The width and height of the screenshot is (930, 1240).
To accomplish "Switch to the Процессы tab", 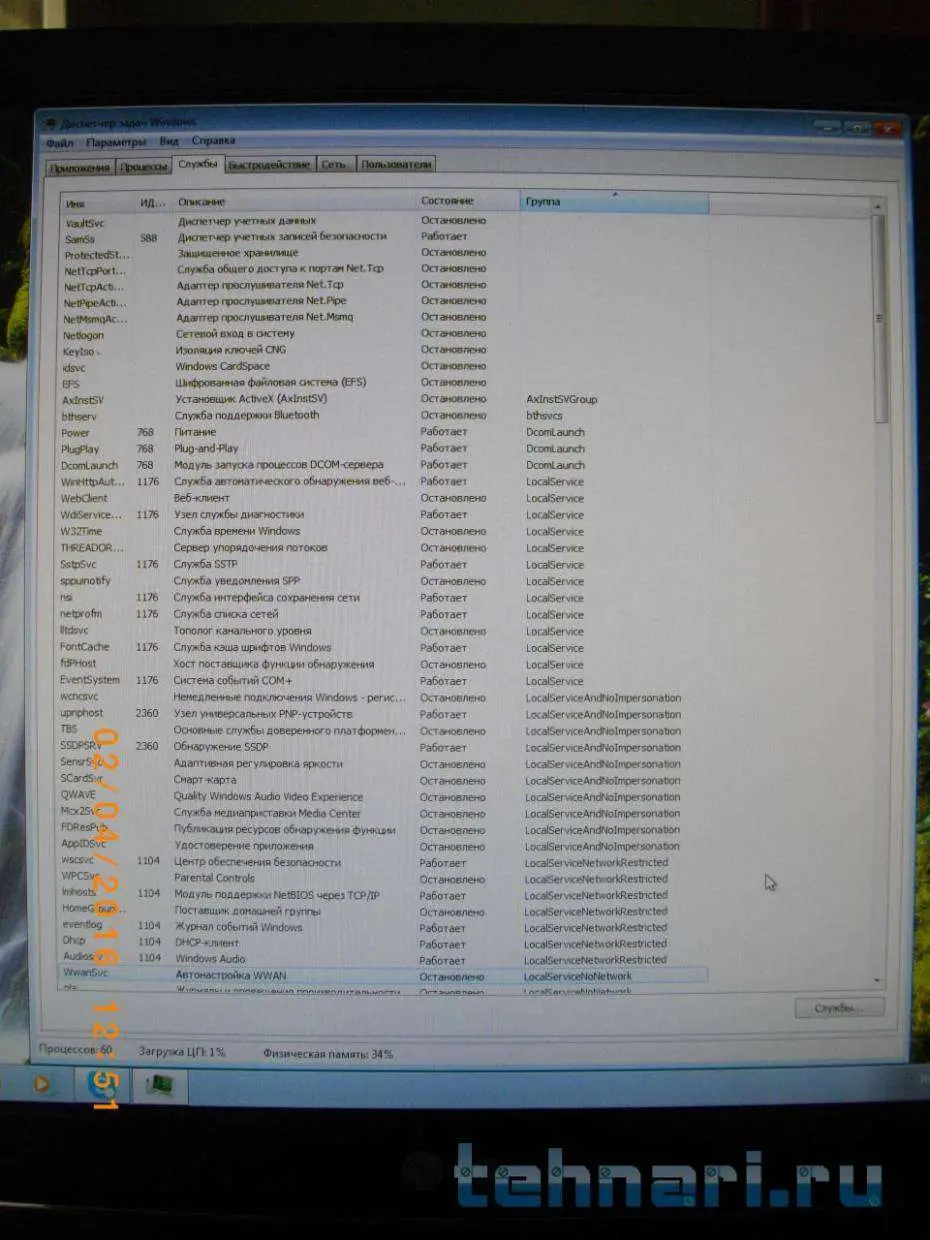I will click(143, 167).
